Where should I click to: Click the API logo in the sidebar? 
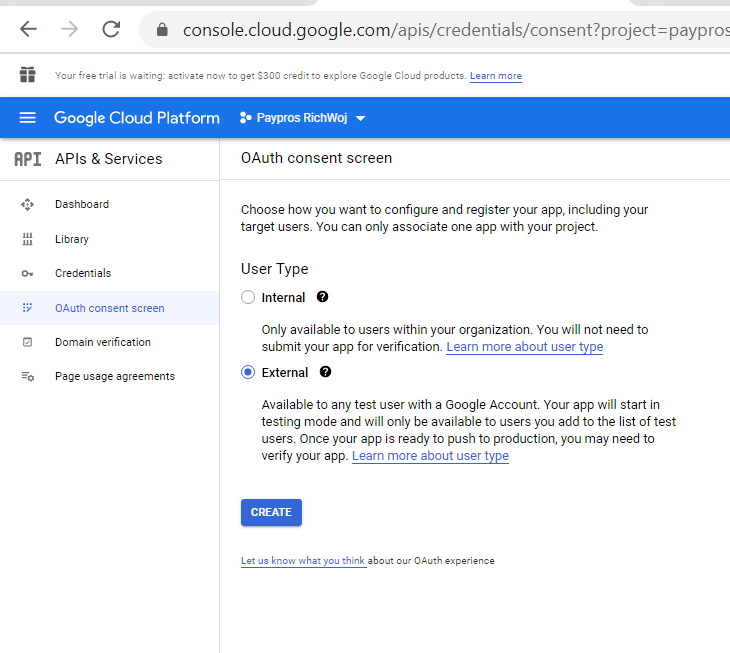(x=27, y=159)
